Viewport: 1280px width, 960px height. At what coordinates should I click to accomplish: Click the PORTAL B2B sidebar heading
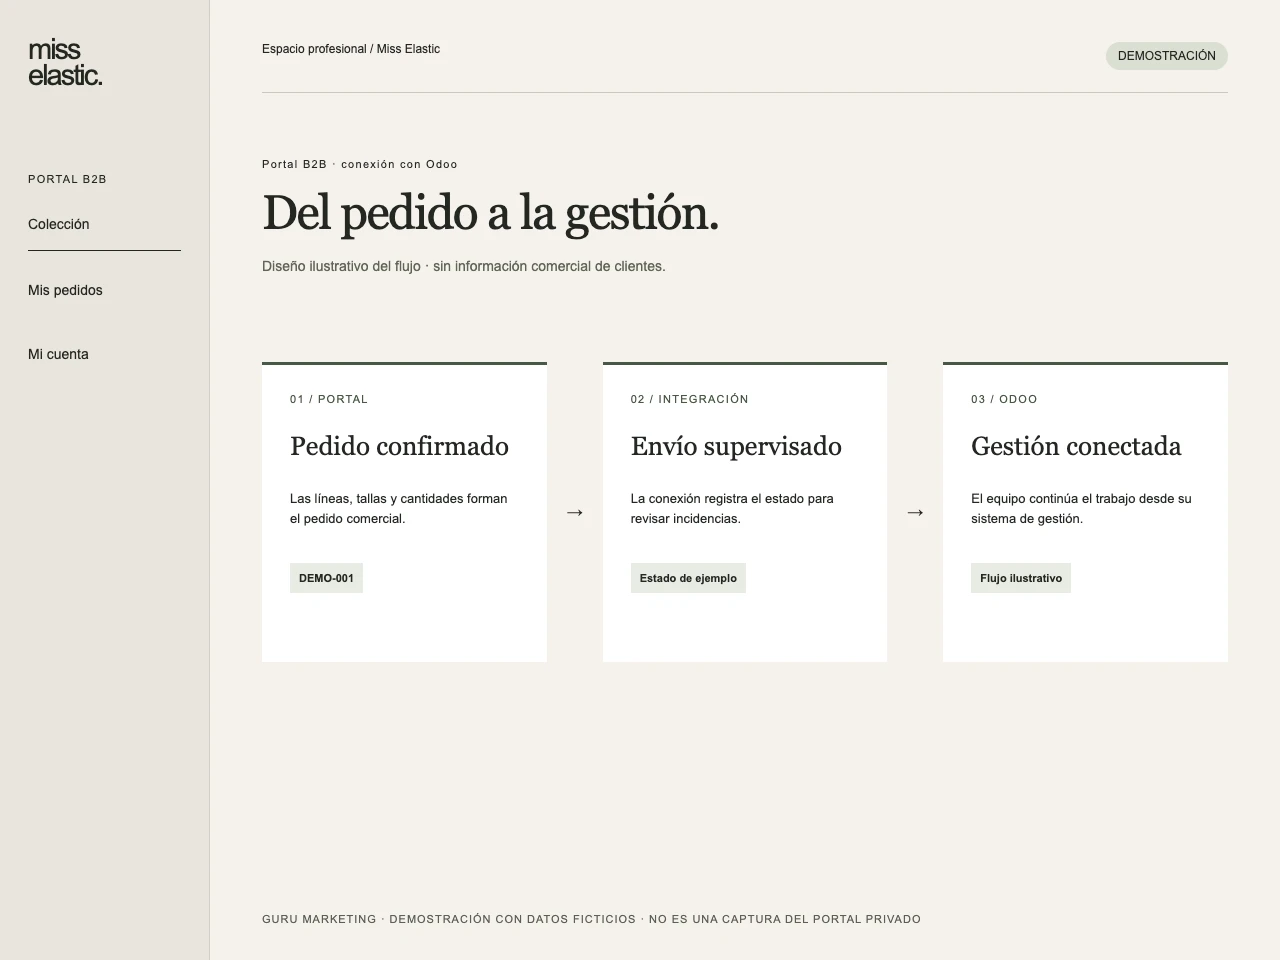(67, 179)
